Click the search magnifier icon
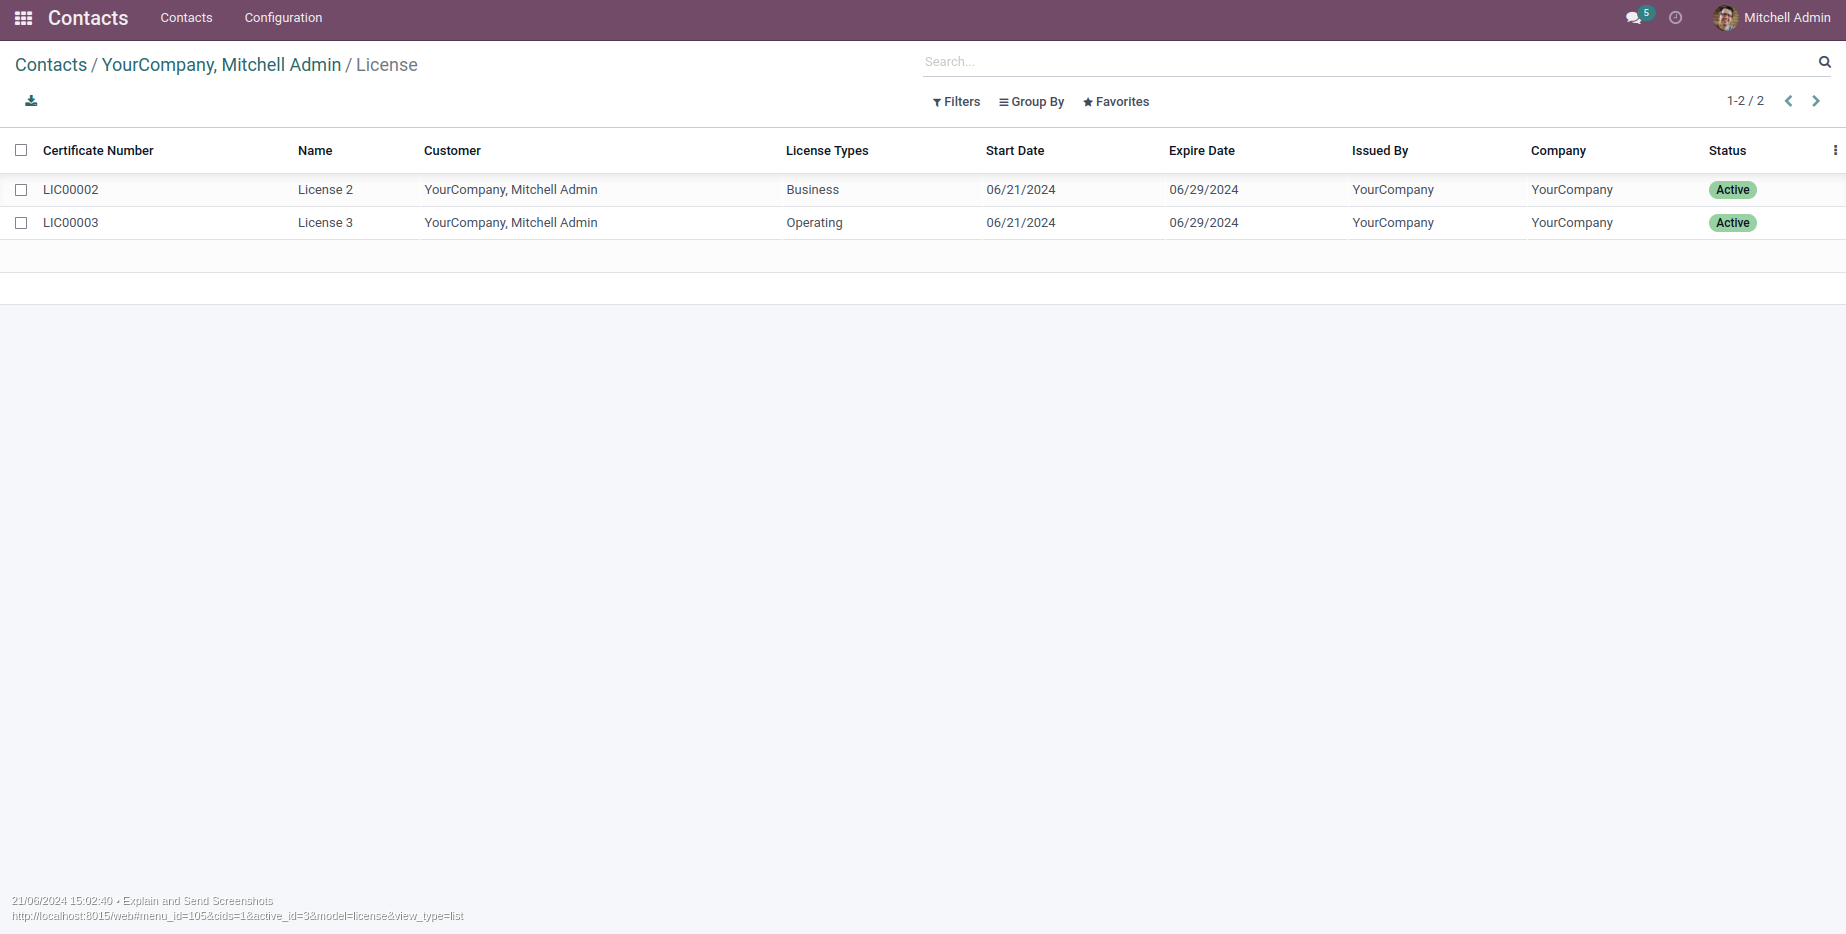 point(1825,62)
